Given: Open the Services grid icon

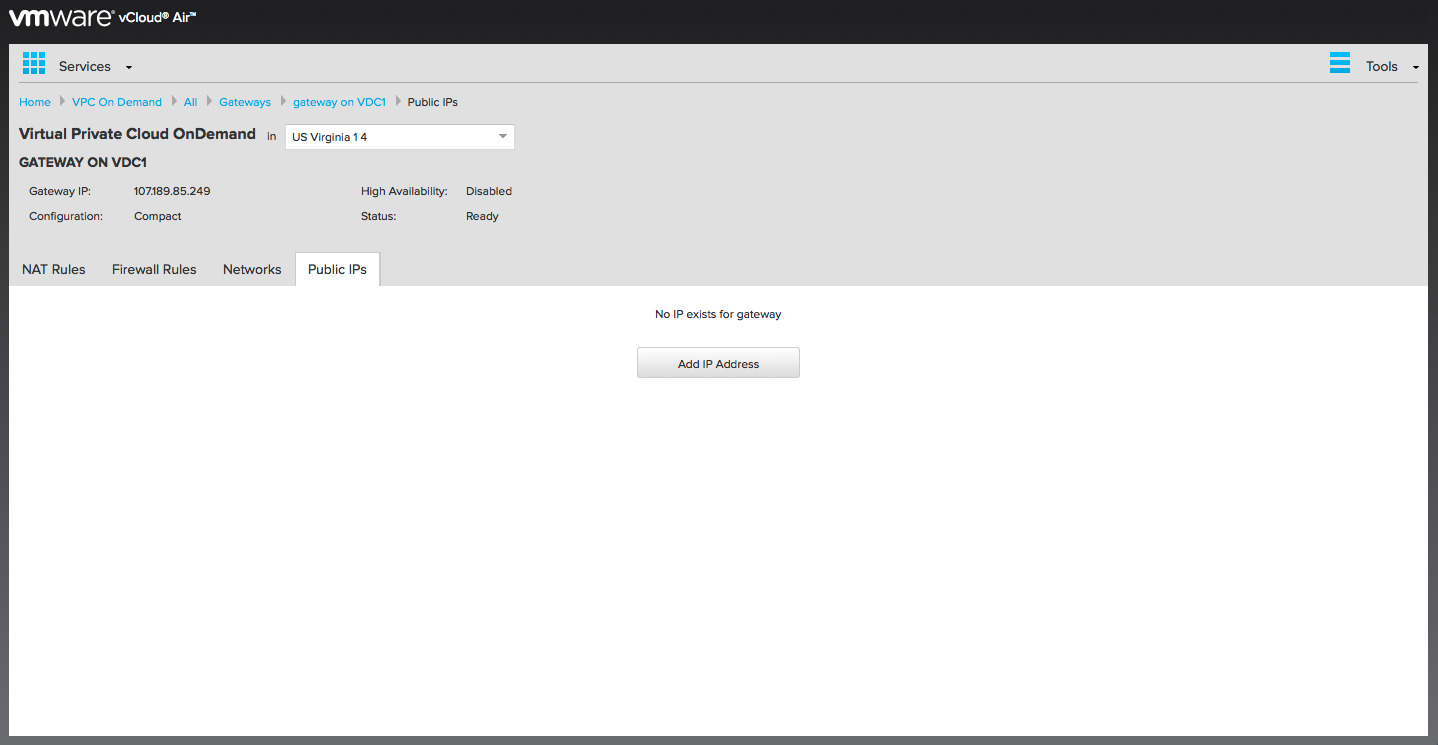Looking at the screenshot, I should pyautogui.click(x=34, y=63).
